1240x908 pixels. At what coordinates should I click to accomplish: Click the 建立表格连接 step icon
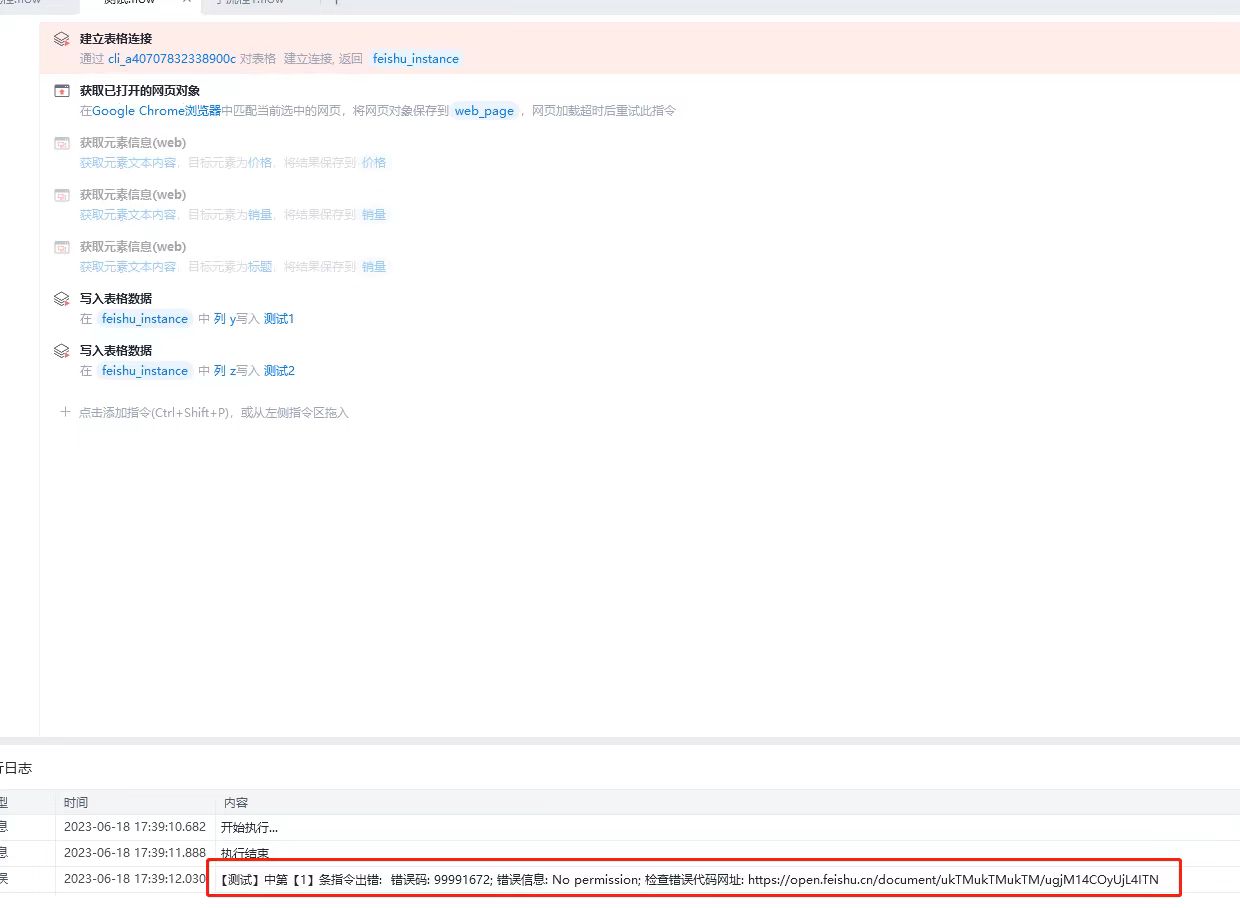click(62, 39)
